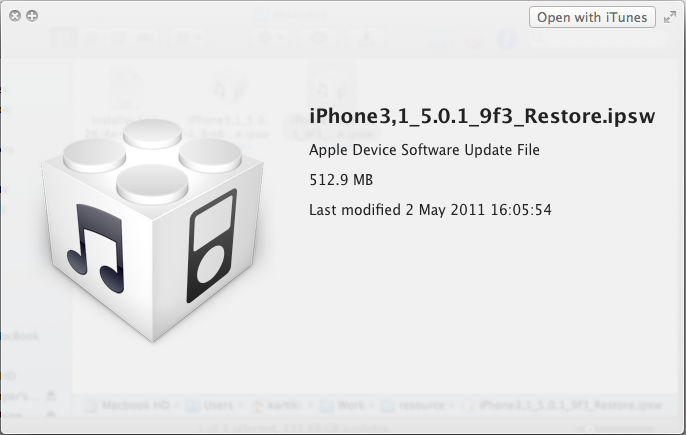Close the Quick Look preview window
686x435 pixels.
point(15,16)
